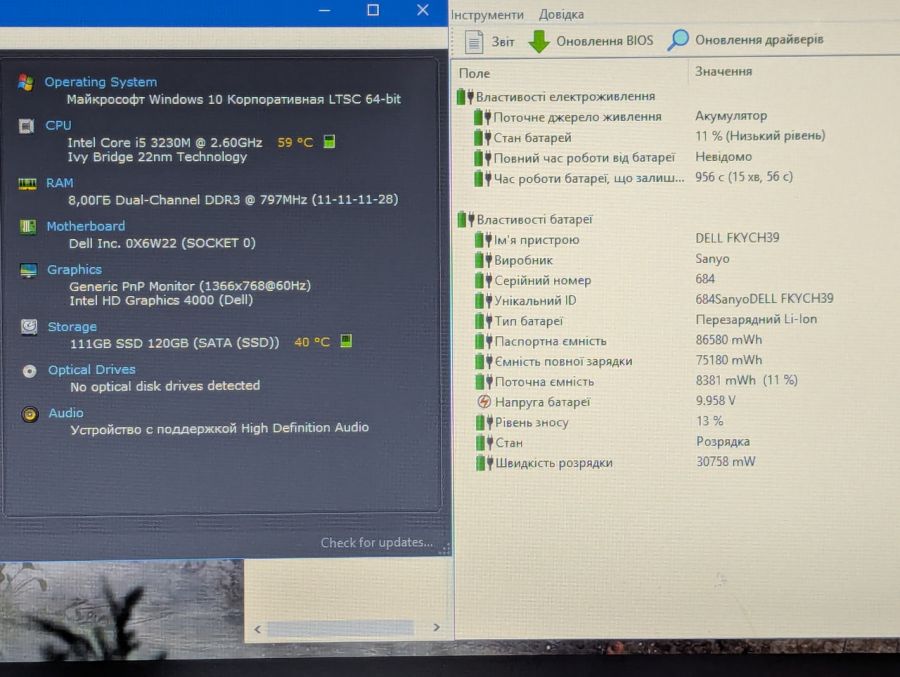
Task: Click the green arrow BIOS update icon
Action: (x=538, y=41)
